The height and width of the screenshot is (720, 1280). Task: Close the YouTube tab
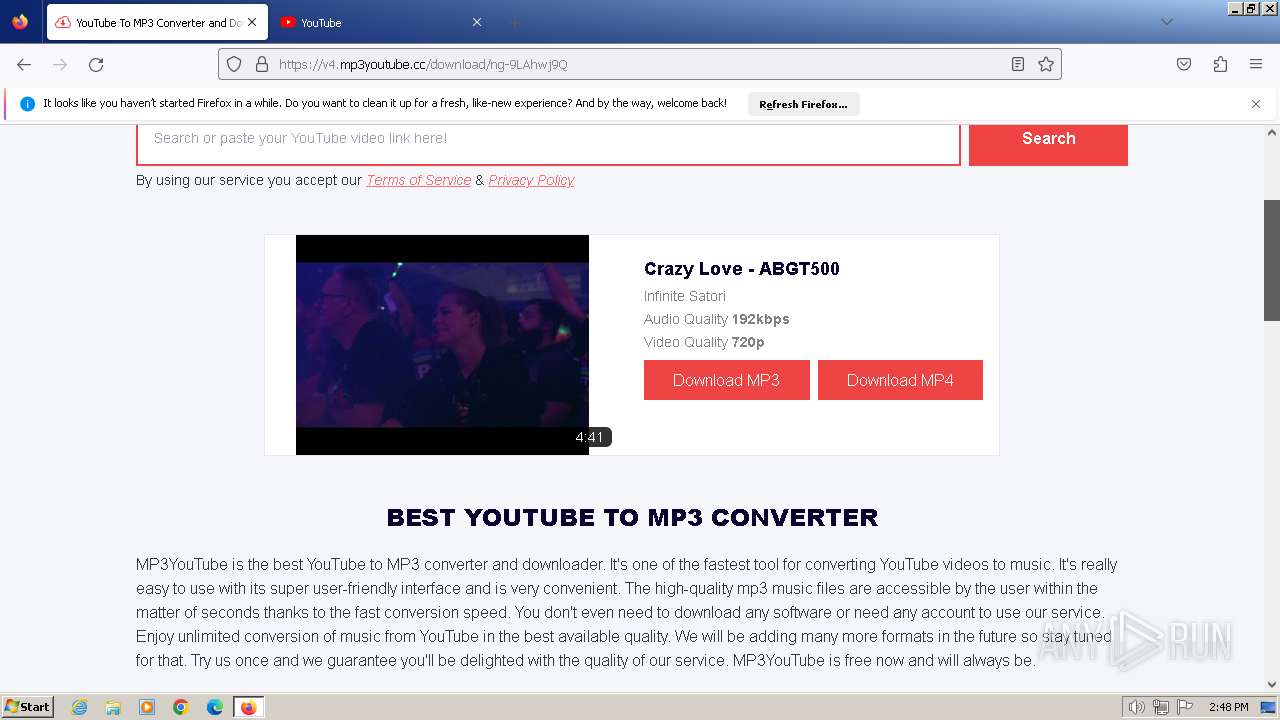click(x=477, y=22)
